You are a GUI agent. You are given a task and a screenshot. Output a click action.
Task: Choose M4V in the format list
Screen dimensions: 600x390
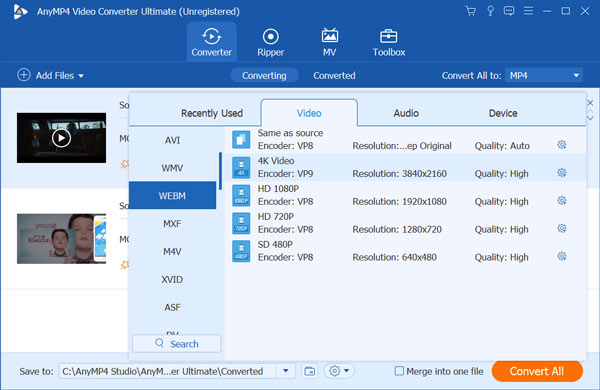point(172,251)
